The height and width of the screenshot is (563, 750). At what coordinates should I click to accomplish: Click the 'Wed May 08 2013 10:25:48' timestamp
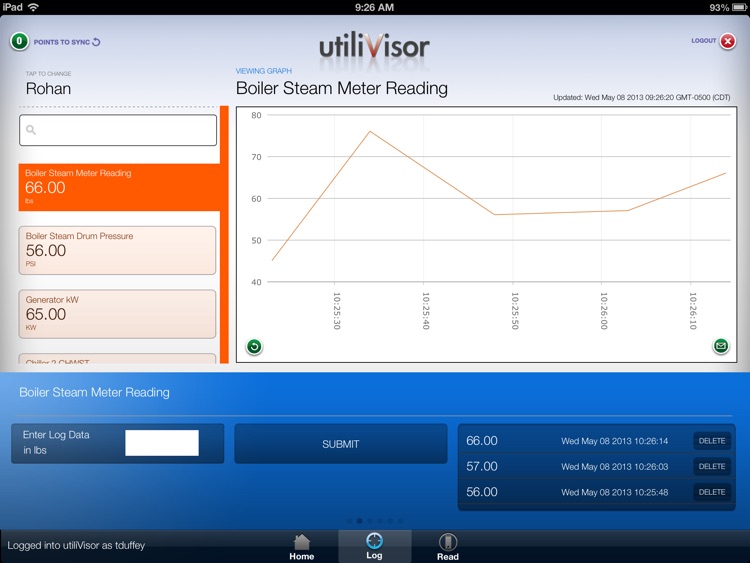[615, 492]
